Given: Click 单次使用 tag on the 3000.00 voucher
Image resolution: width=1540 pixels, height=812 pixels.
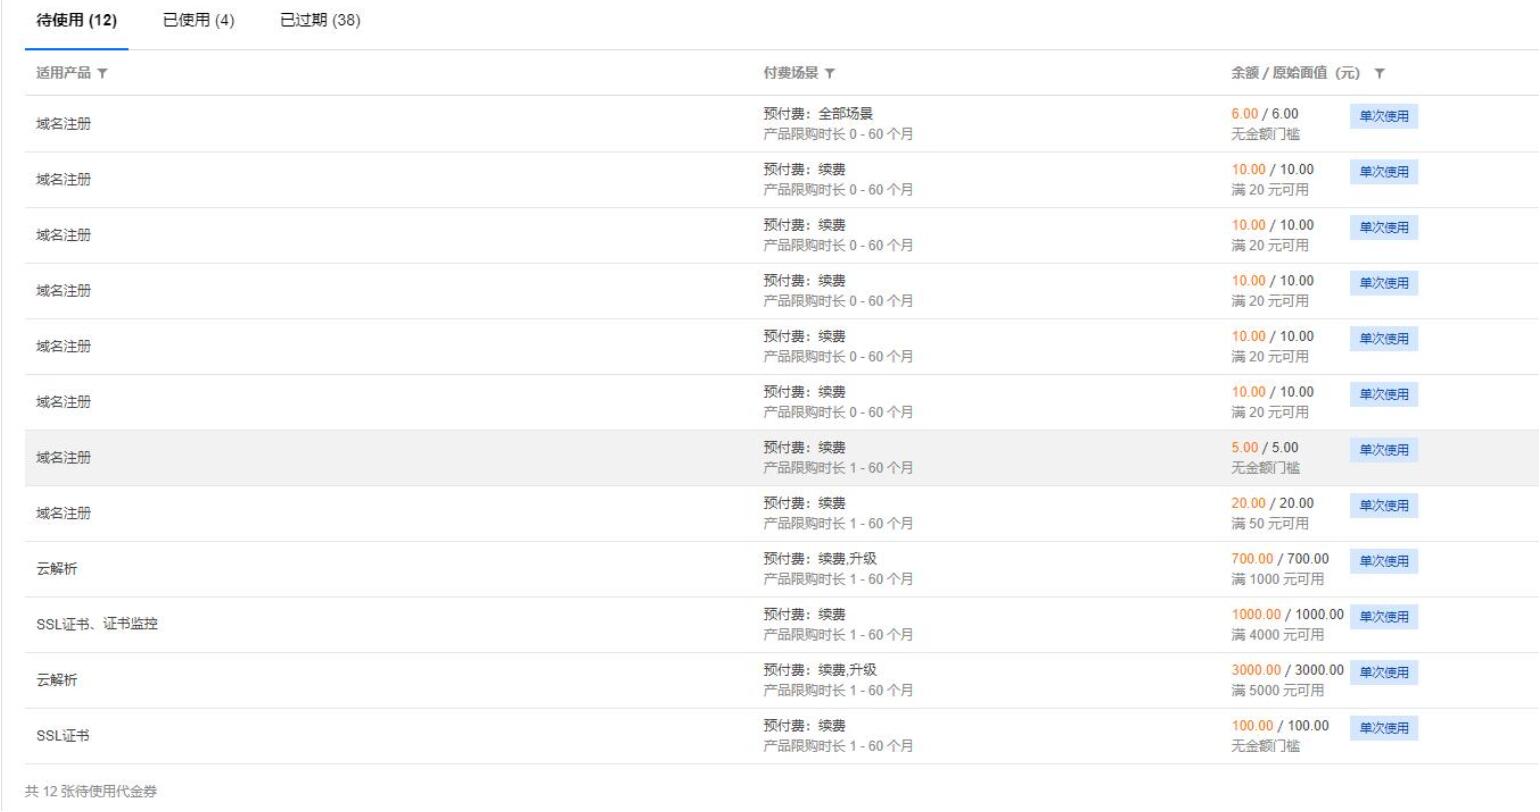Looking at the screenshot, I should click(x=1384, y=673).
